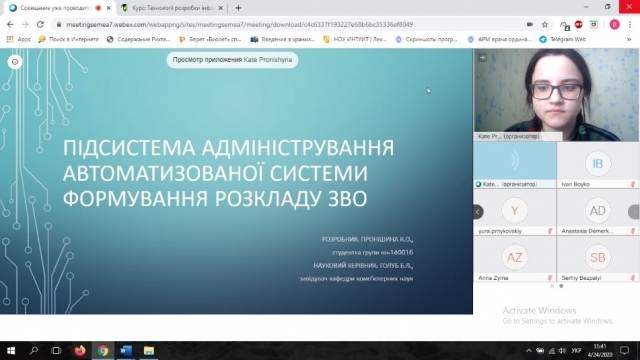Open a new browser tab

(x=238, y=8)
